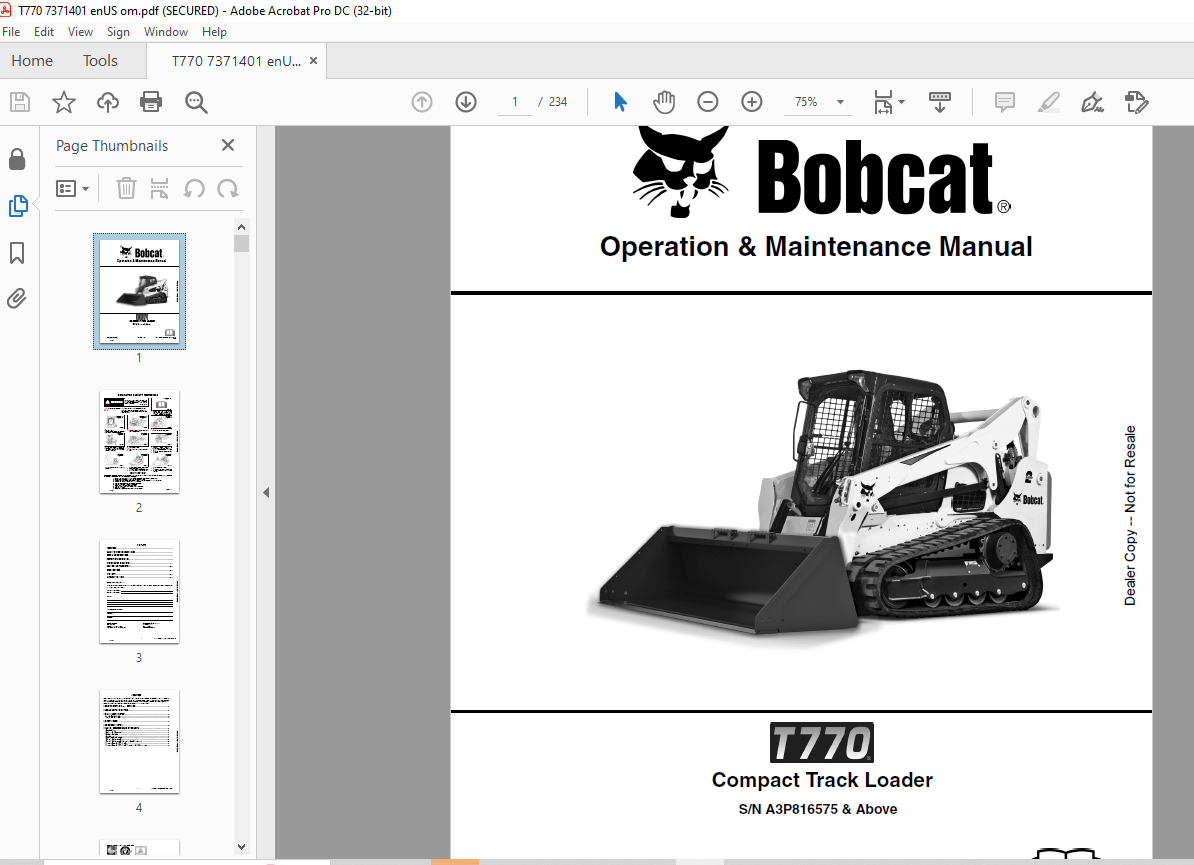Click thumbnails scrollbar up arrow
Viewport: 1194px width, 865px height.
241,227
